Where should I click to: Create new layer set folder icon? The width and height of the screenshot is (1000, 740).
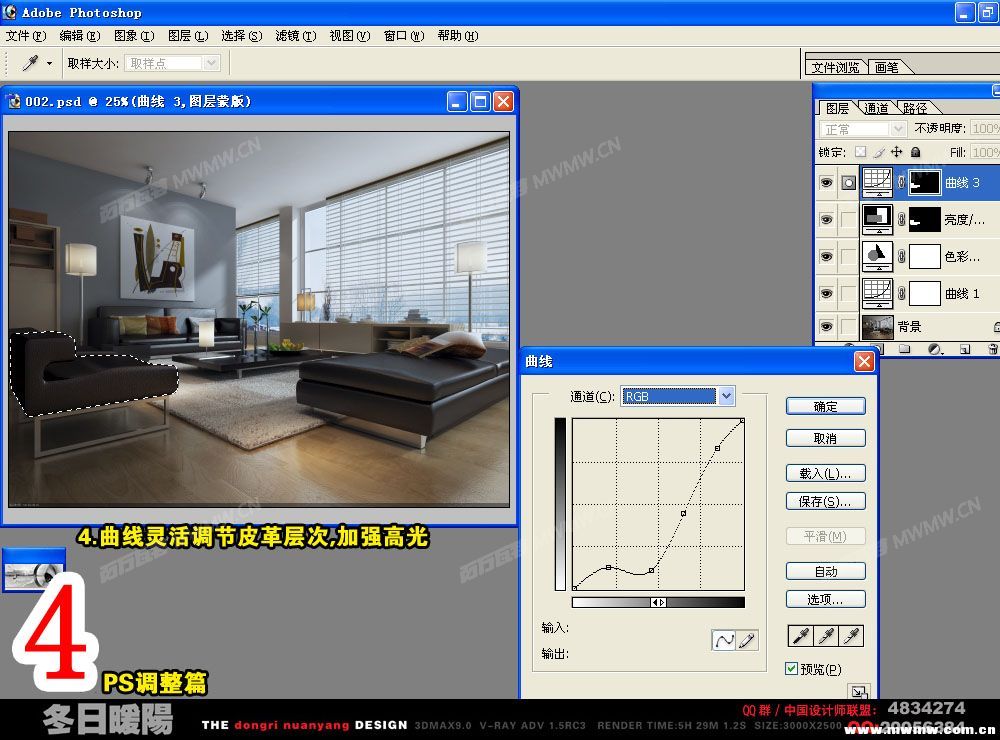coord(904,349)
